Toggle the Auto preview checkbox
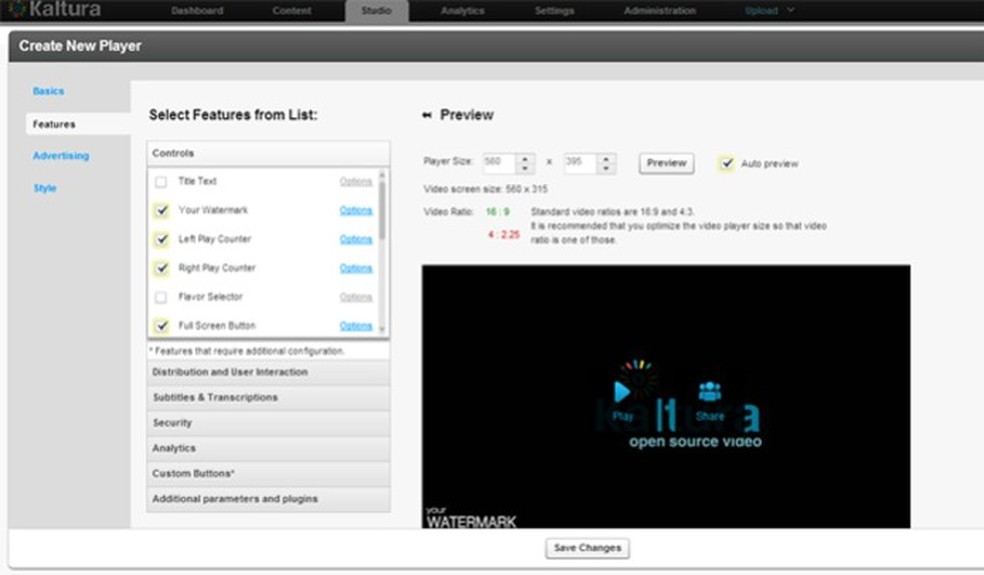 727,163
